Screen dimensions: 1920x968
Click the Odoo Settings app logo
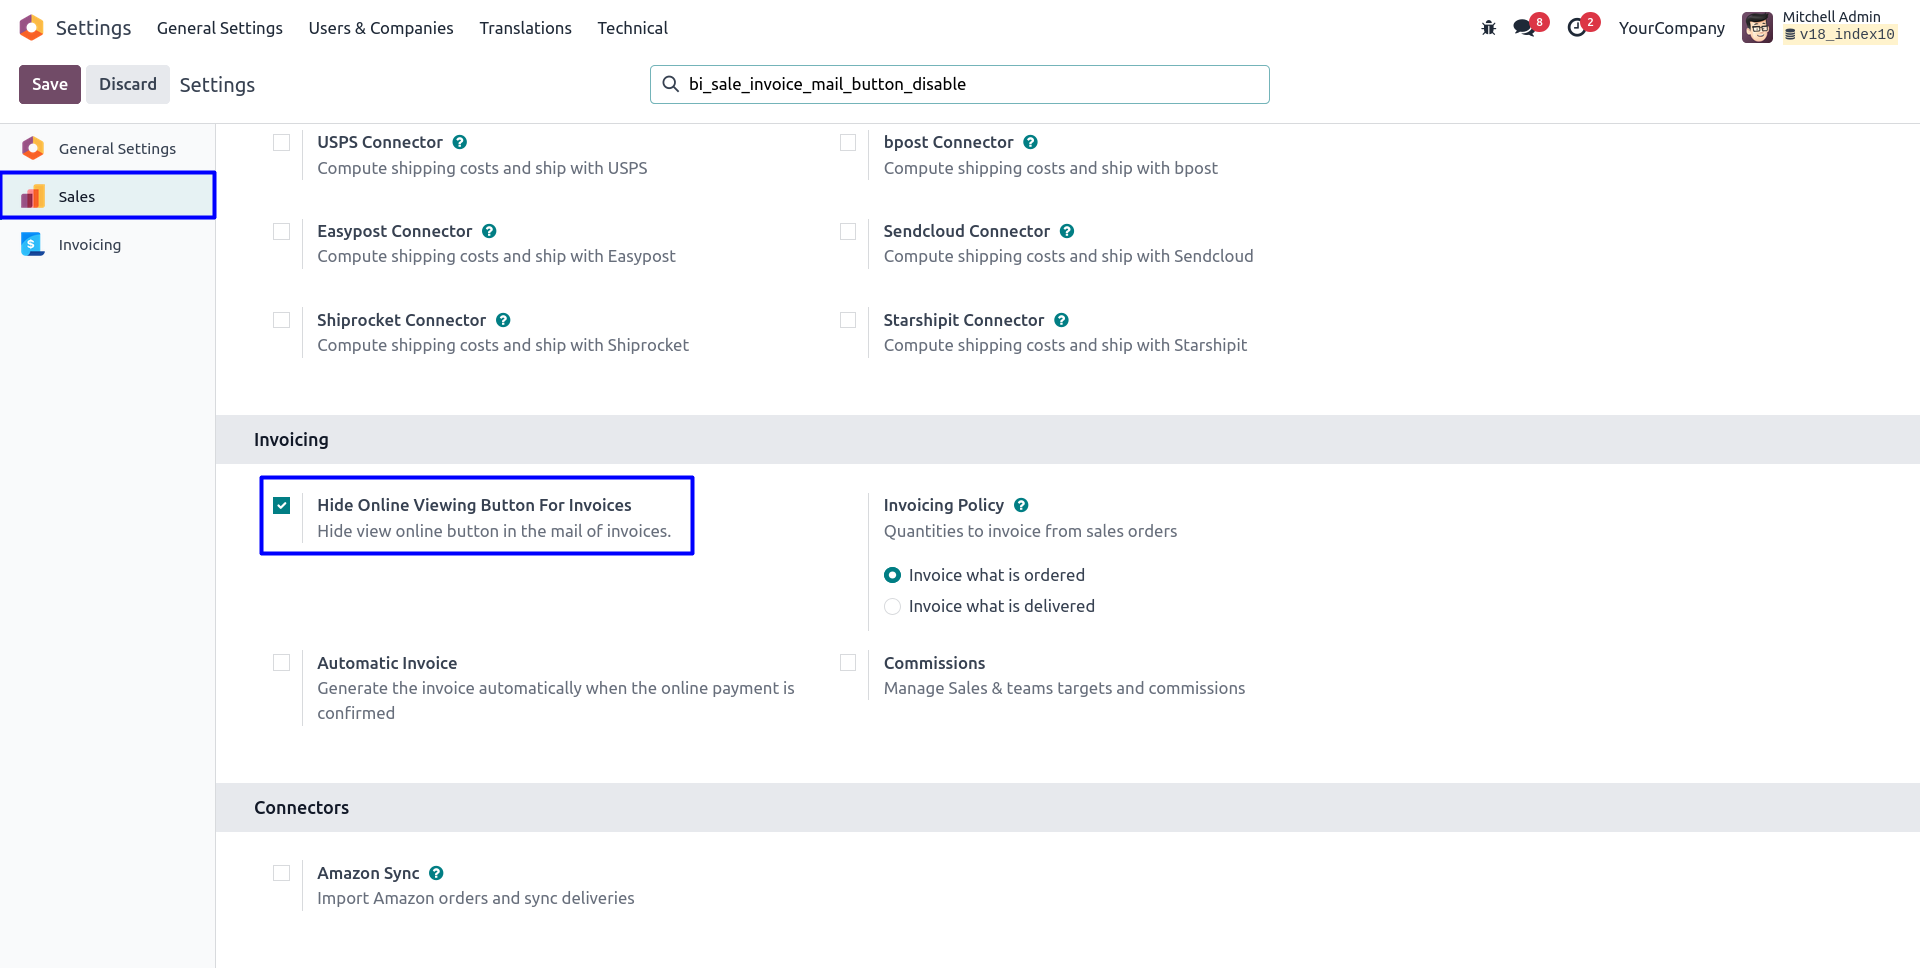[x=32, y=28]
